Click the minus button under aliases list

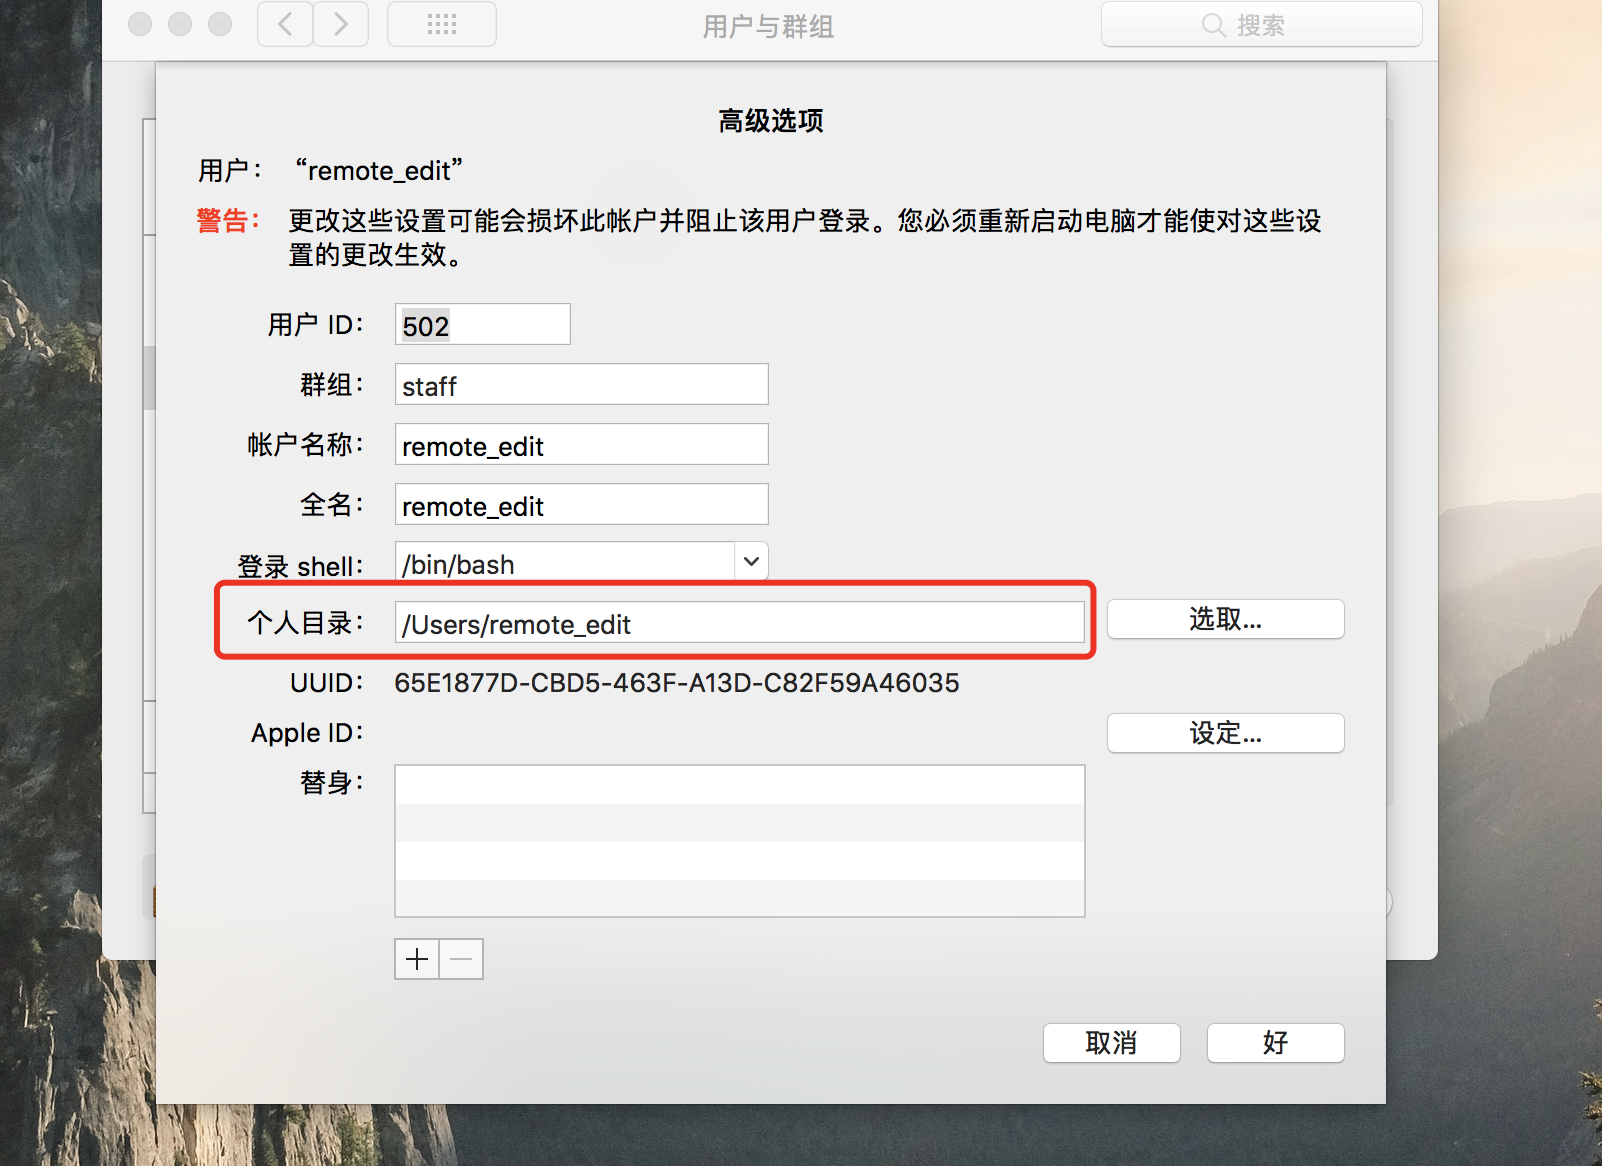click(461, 959)
